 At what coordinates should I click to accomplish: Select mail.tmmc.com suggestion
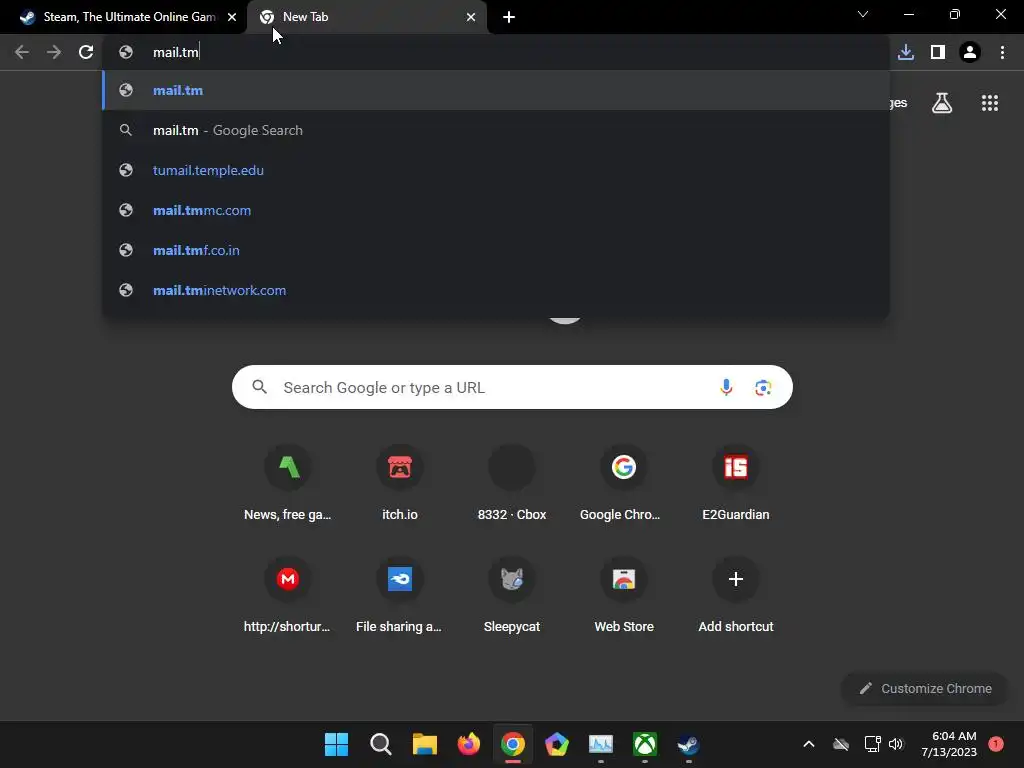[x=496, y=210]
